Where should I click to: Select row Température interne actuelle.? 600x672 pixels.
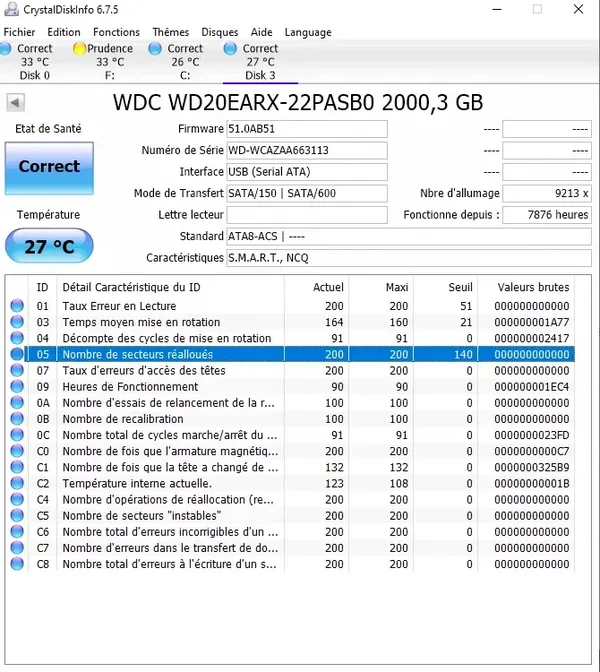(x=291, y=483)
